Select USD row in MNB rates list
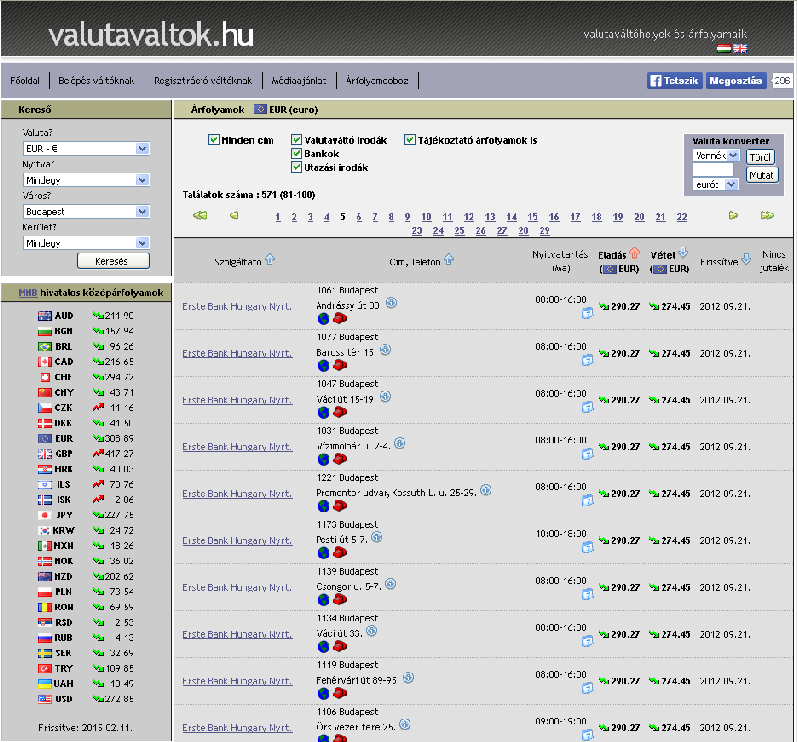 pos(85,699)
